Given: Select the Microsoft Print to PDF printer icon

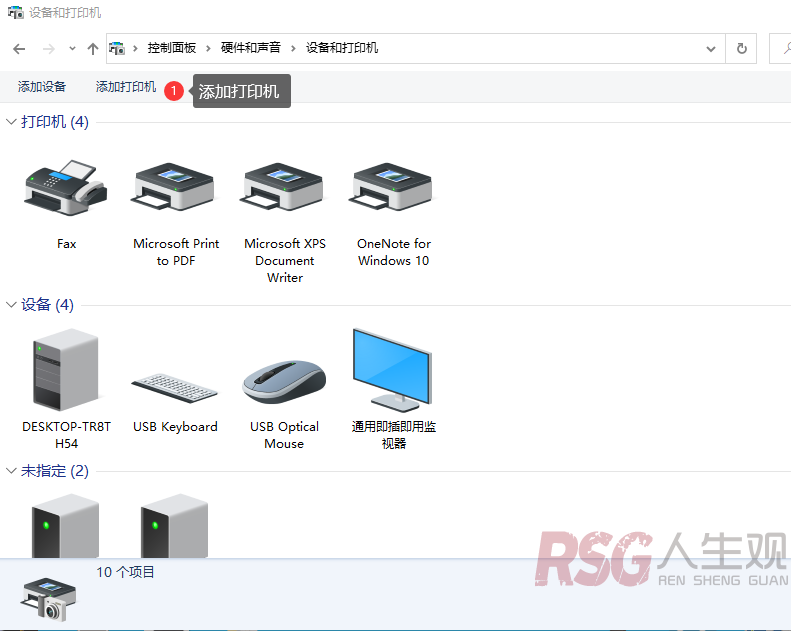Looking at the screenshot, I should pyautogui.click(x=175, y=188).
